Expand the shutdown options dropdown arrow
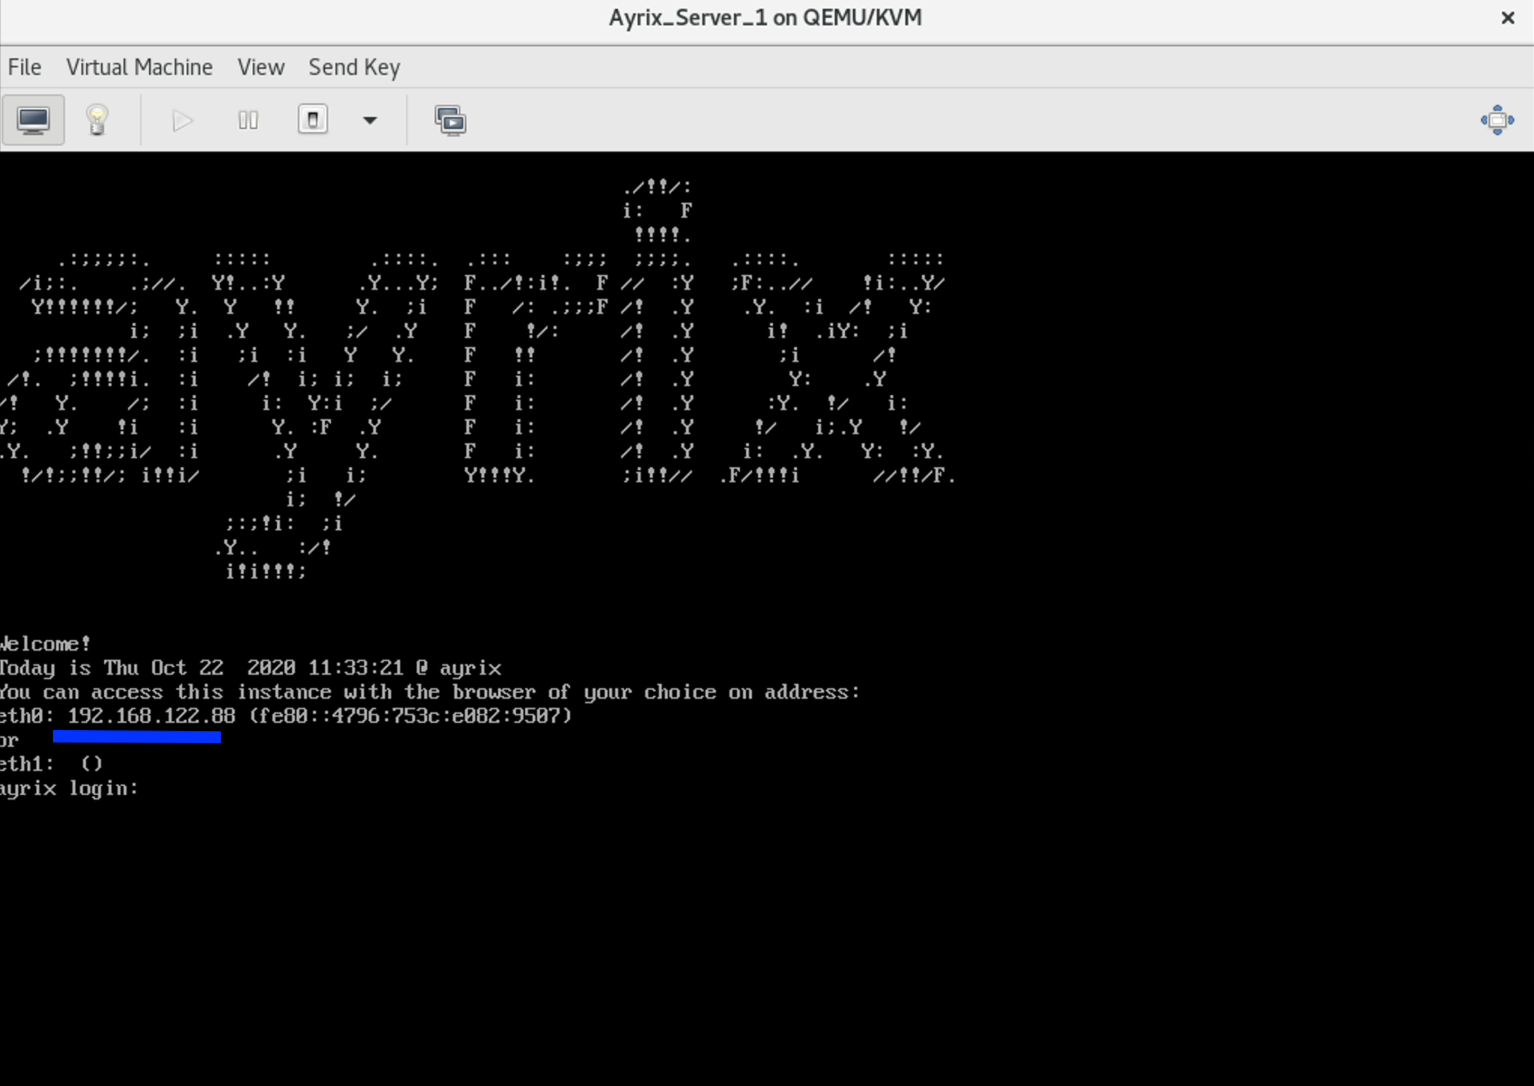Viewport: 1534px width, 1086px height. click(370, 120)
